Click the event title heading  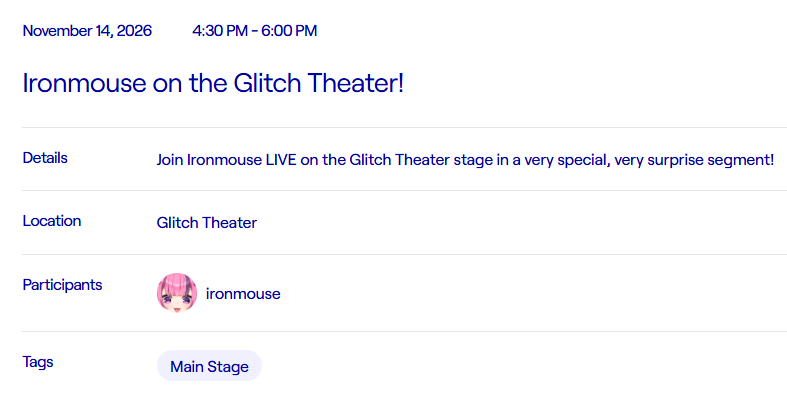pos(213,83)
